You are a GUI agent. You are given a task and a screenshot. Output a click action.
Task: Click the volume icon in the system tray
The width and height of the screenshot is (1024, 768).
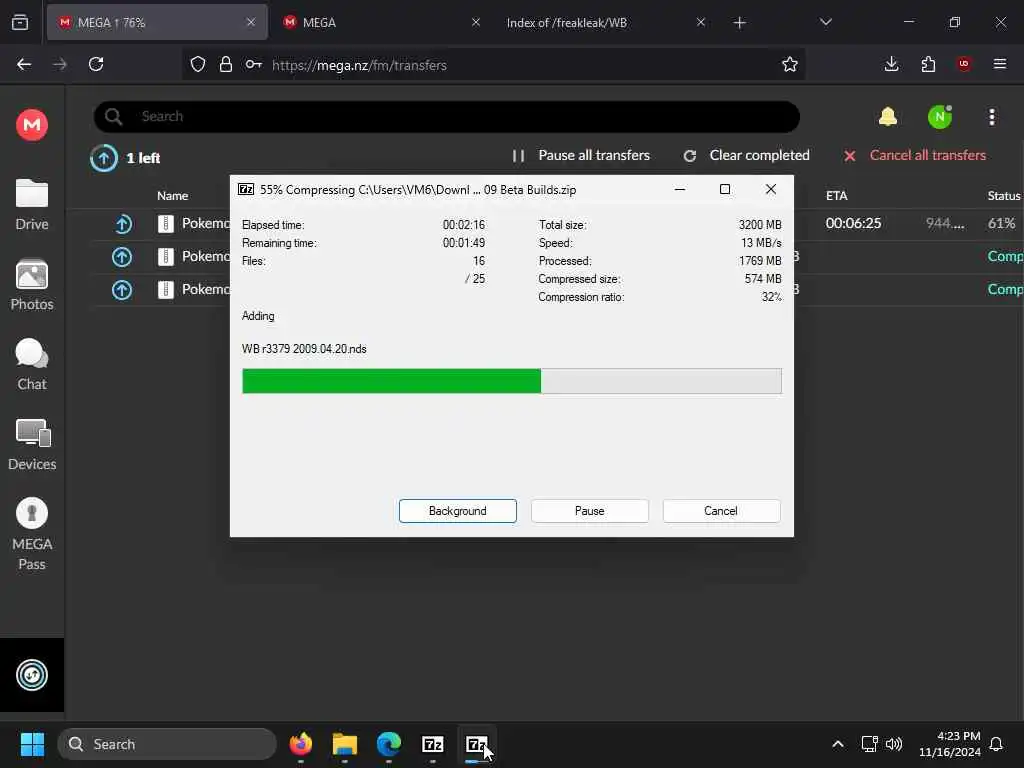pos(893,744)
